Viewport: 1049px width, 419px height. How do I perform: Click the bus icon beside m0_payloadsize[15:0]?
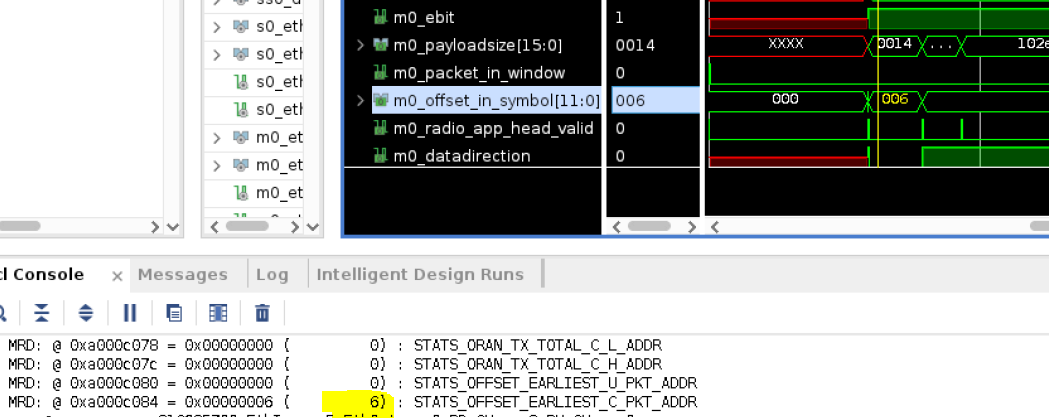click(380, 45)
